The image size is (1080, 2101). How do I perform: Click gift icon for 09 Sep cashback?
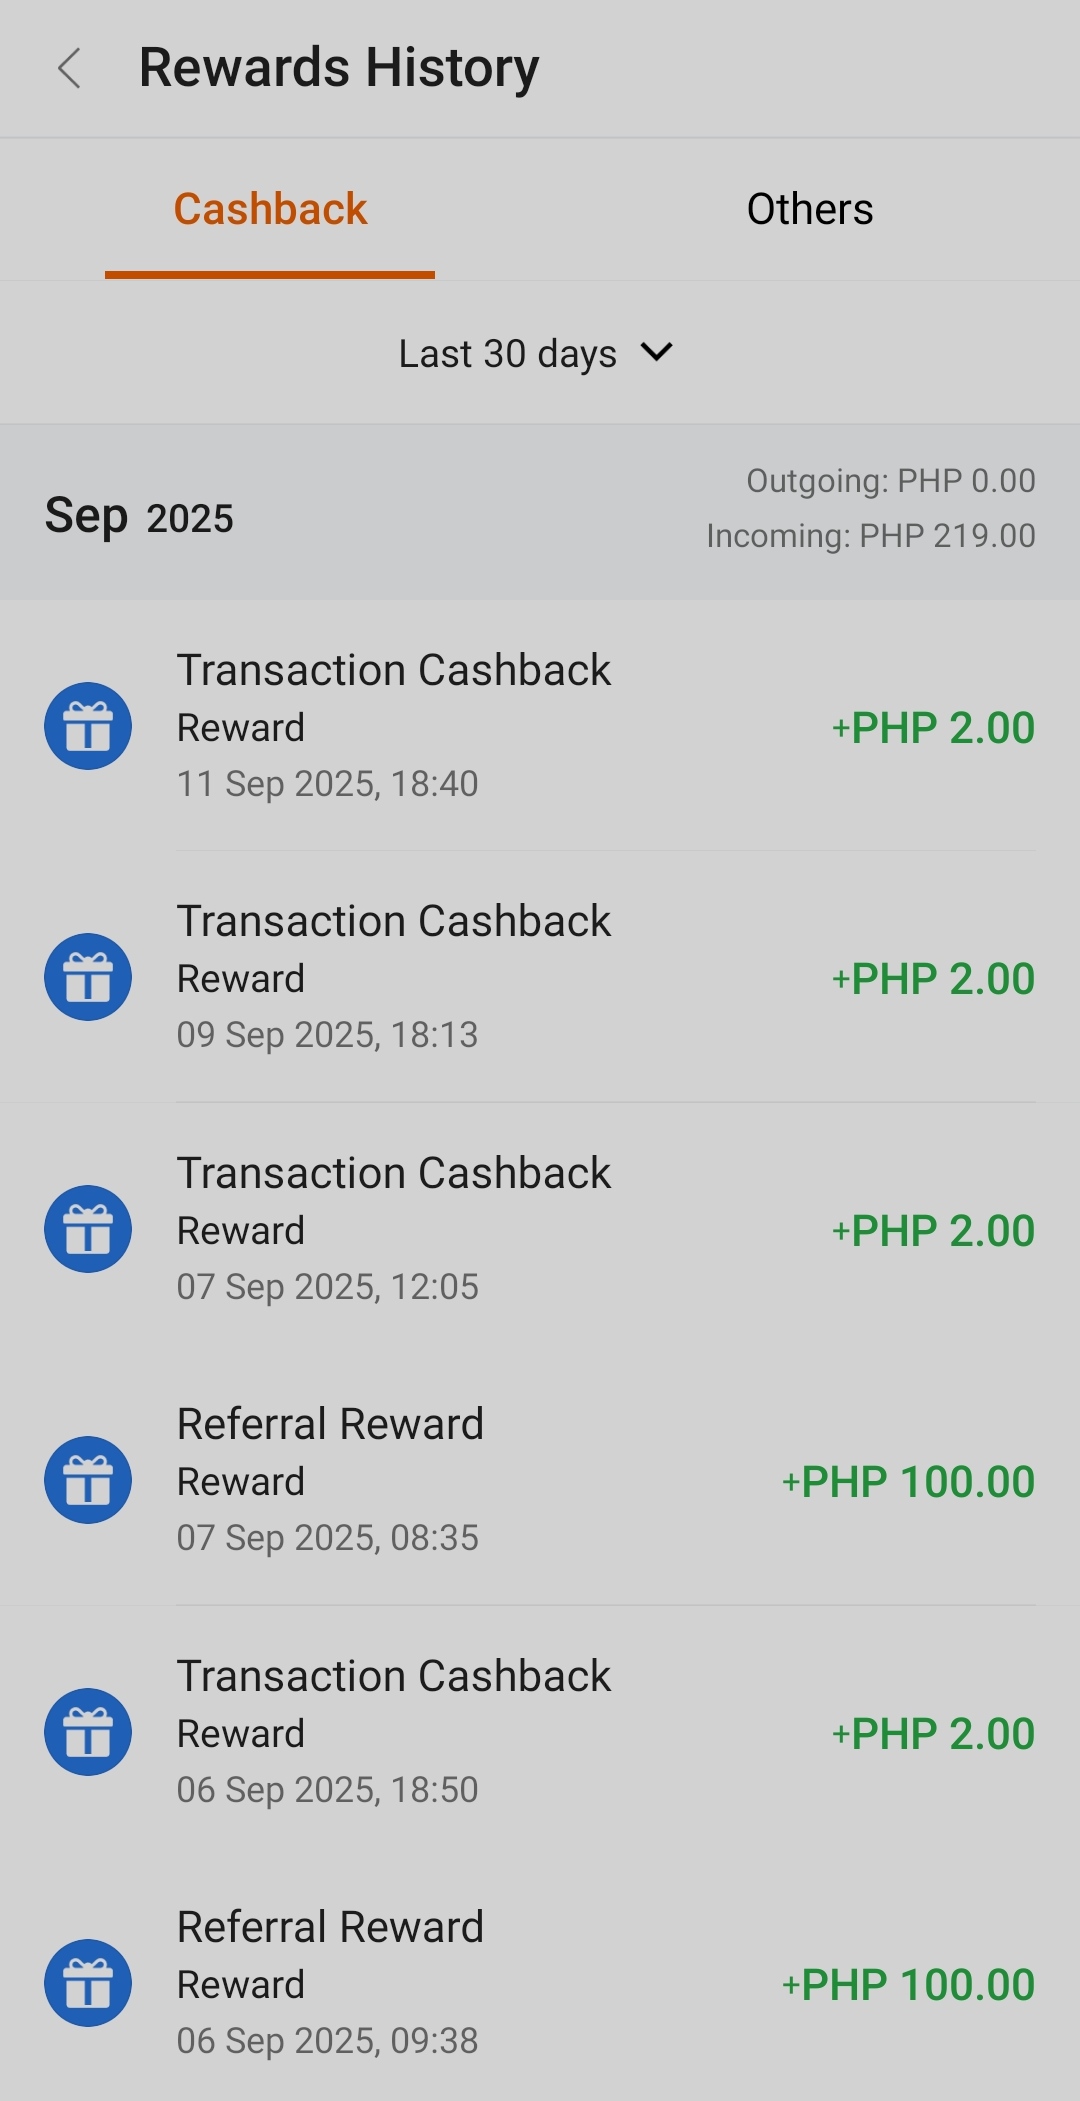(x=88, y=977)
